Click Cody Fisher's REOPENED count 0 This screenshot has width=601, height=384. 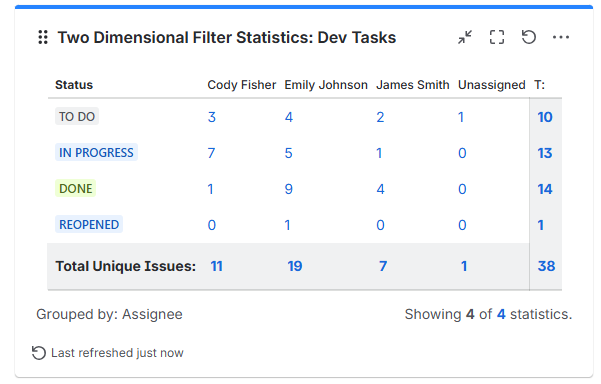[212, 225]
